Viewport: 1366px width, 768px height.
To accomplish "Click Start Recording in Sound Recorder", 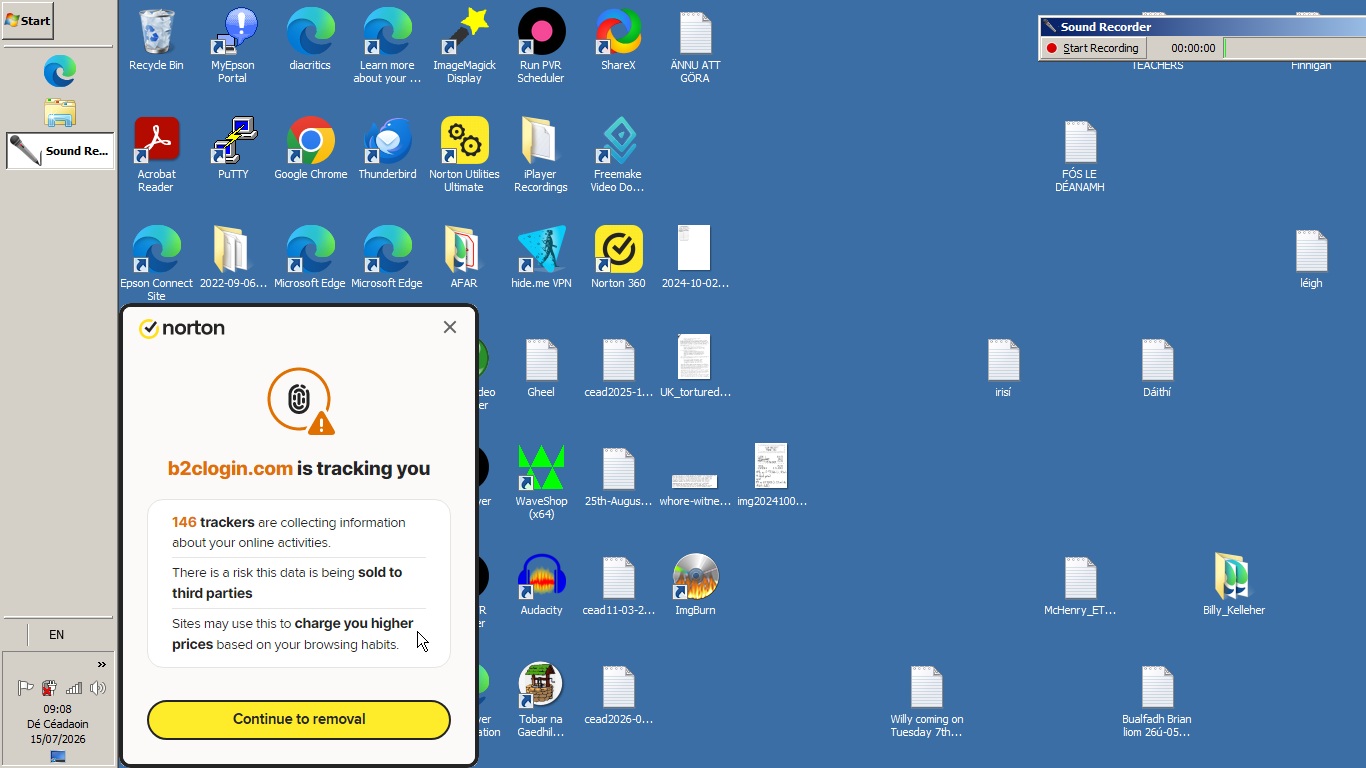I will 1092,48.
